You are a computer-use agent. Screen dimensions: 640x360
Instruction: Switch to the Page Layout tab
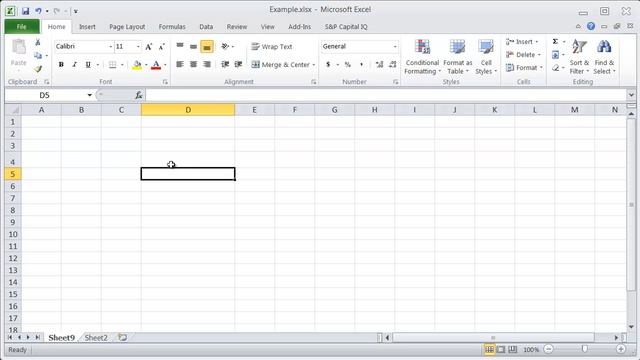click(127, 27)
